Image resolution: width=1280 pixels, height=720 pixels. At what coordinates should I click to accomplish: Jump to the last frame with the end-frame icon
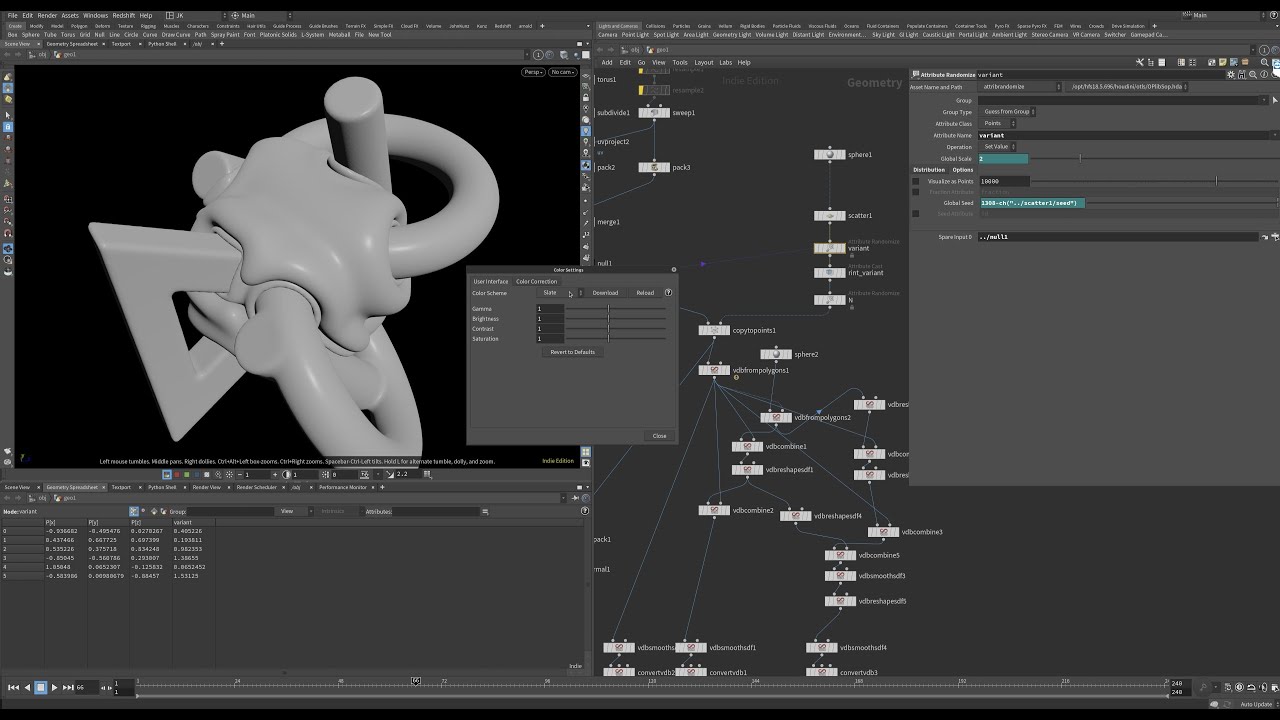click(70, 687)
